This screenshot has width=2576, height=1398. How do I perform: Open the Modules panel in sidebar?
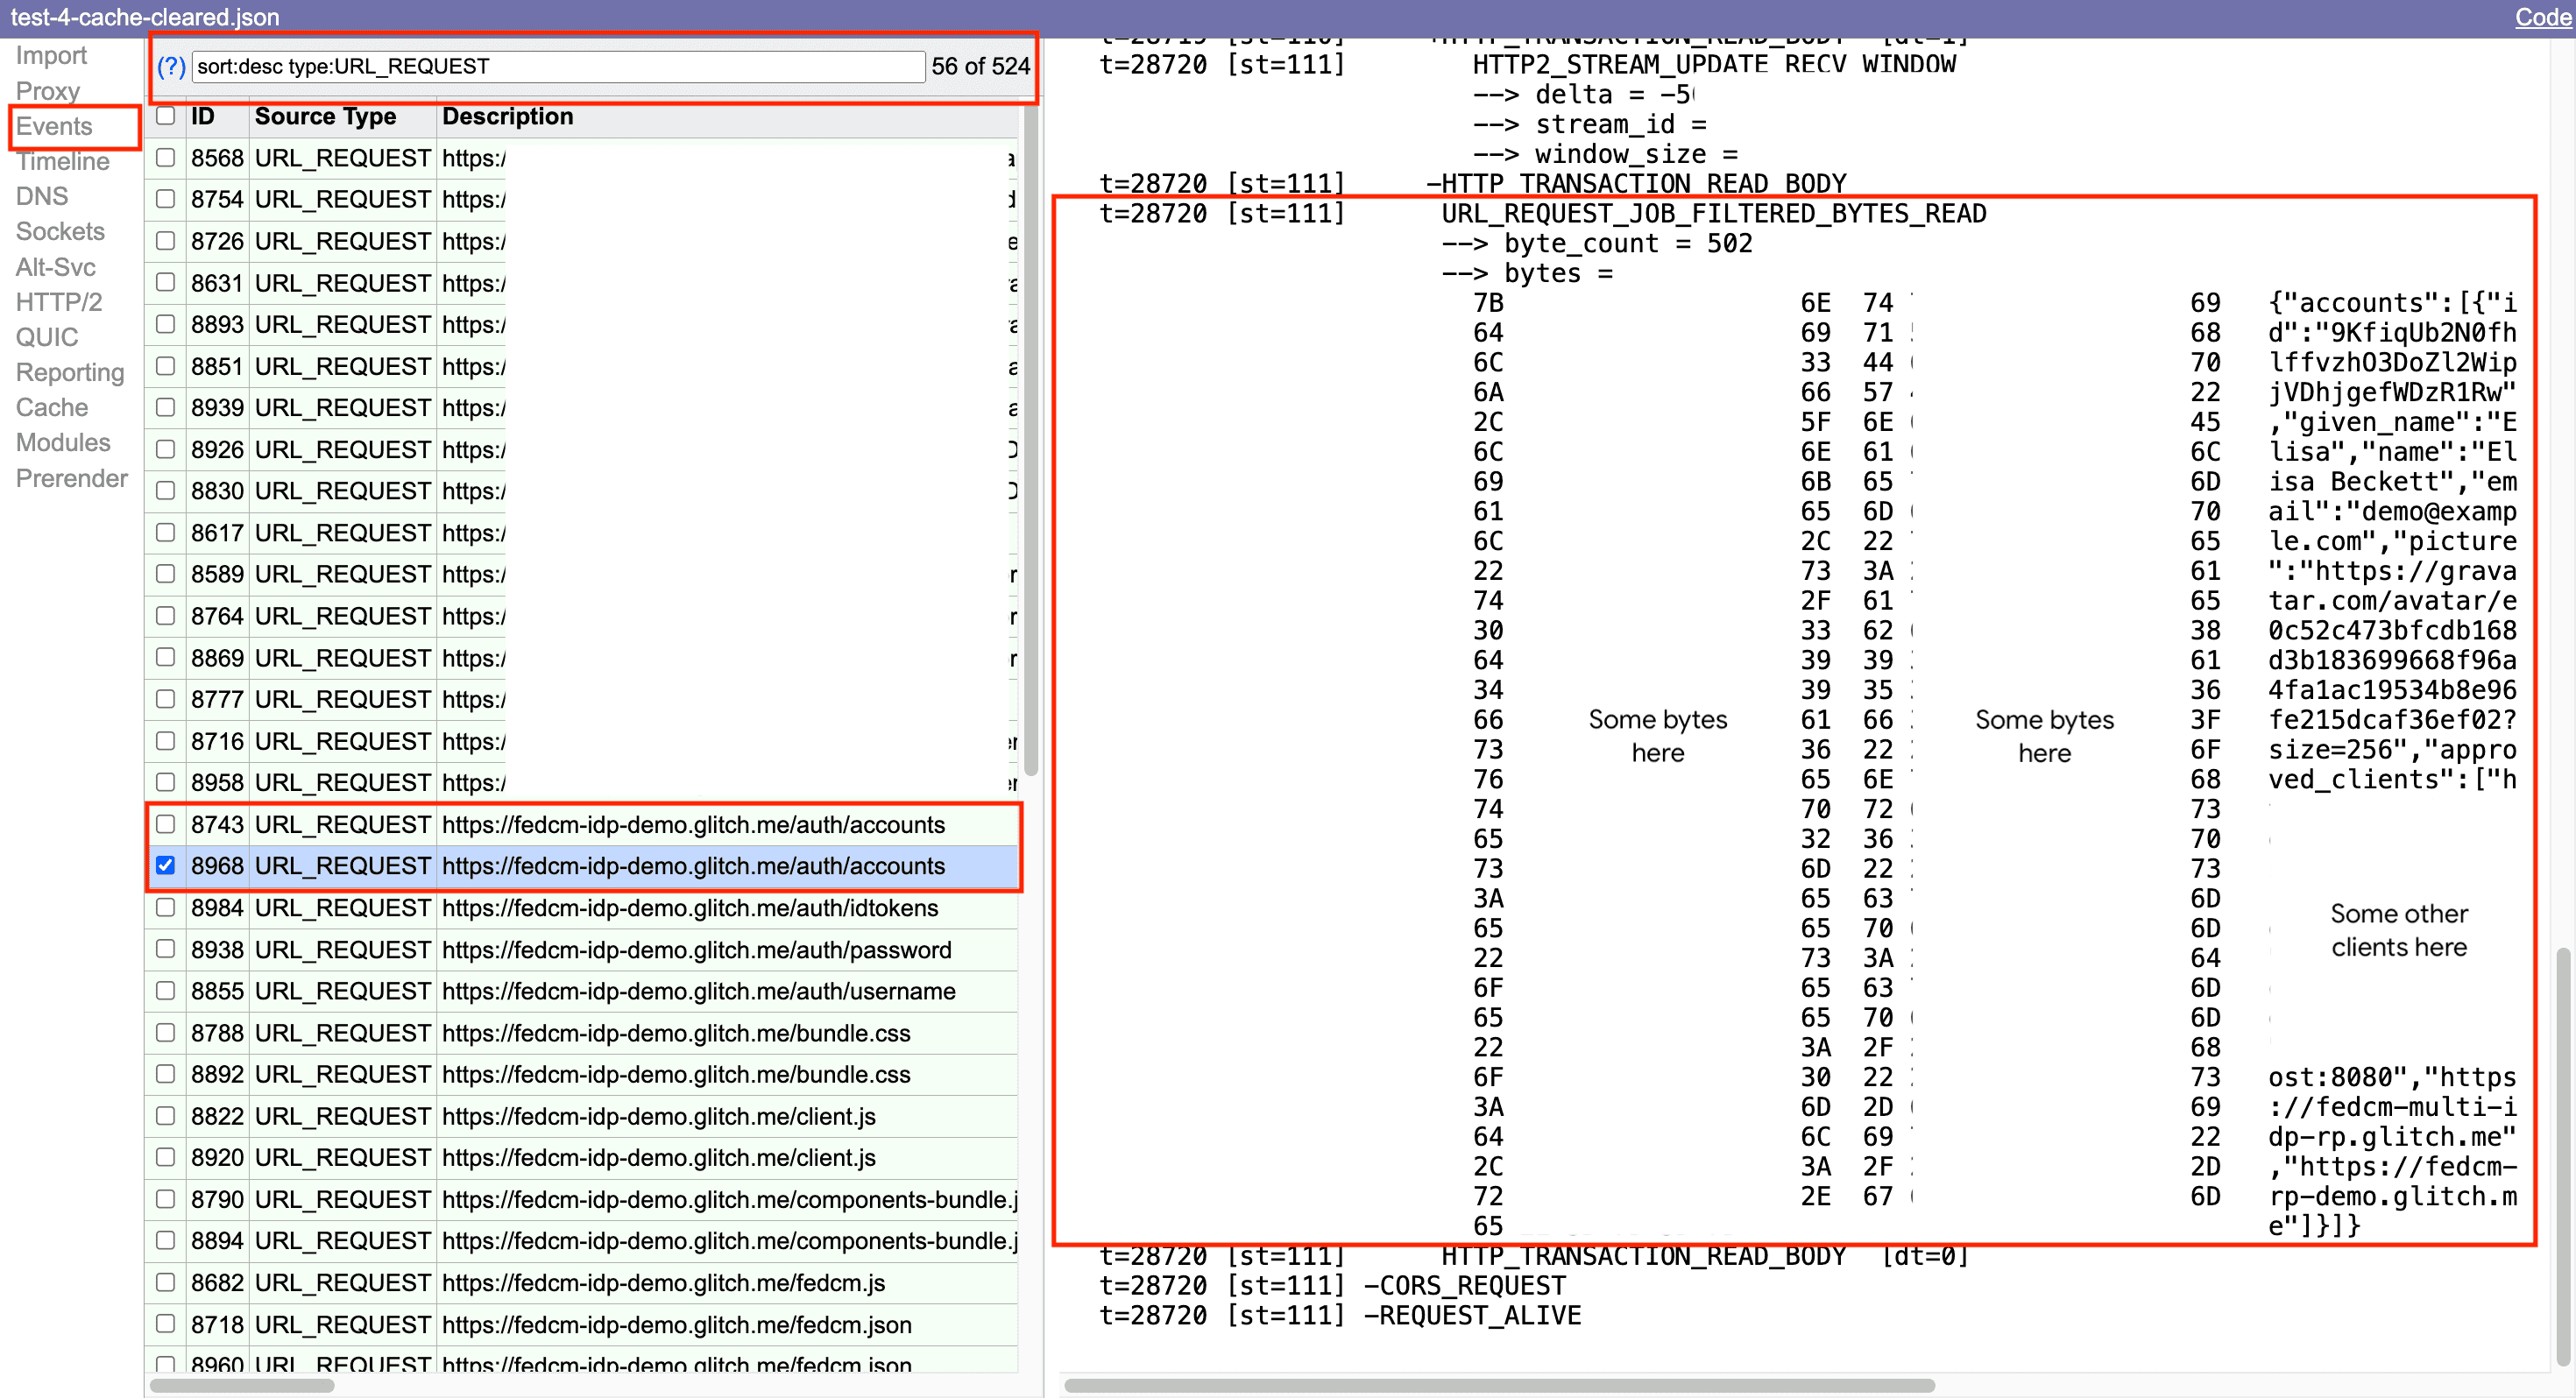click(x=62, y=444)
